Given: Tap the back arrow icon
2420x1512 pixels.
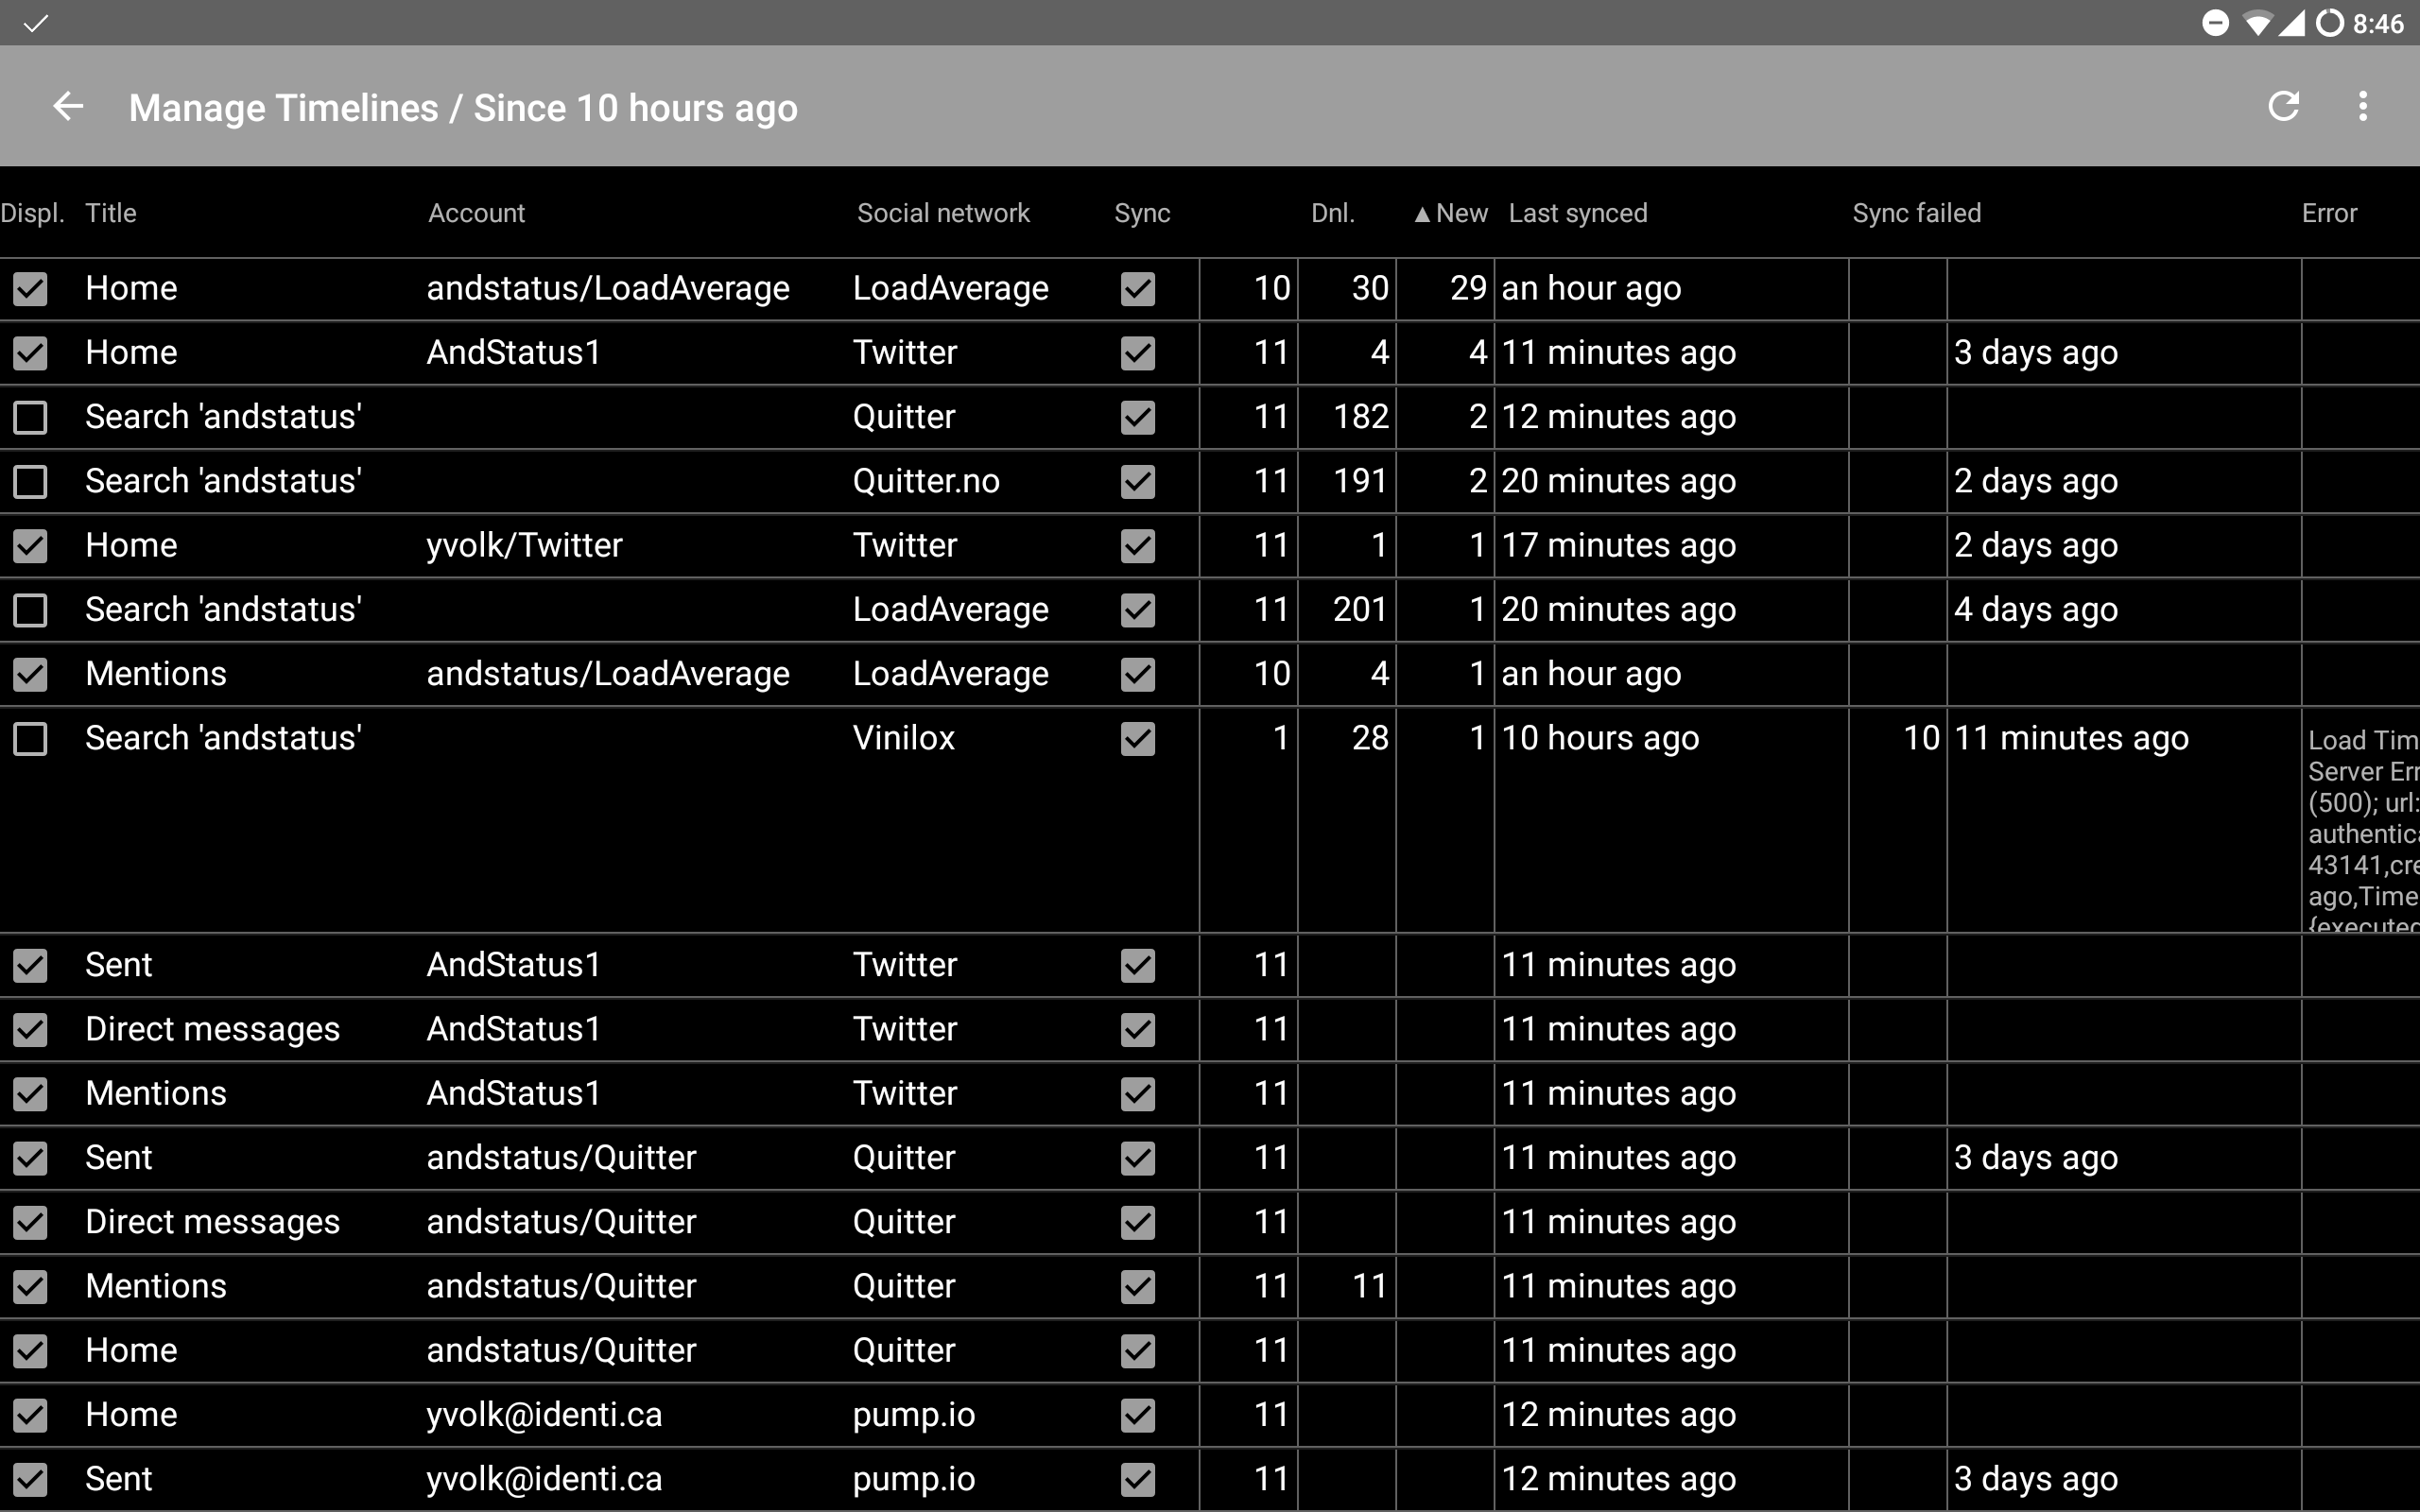Looking at the screenshot, I should pyautogui.click(x=68, y=106).
